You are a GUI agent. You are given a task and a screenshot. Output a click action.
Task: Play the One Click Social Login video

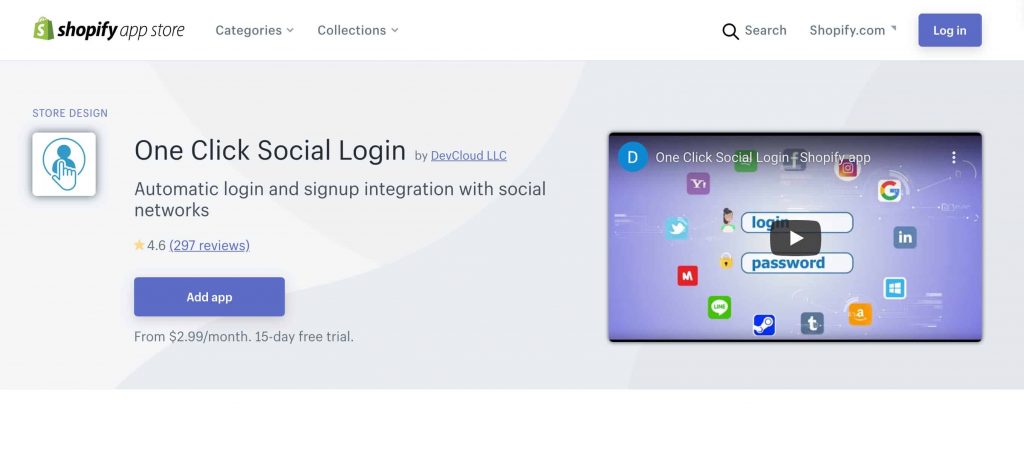tap(795, 238)
